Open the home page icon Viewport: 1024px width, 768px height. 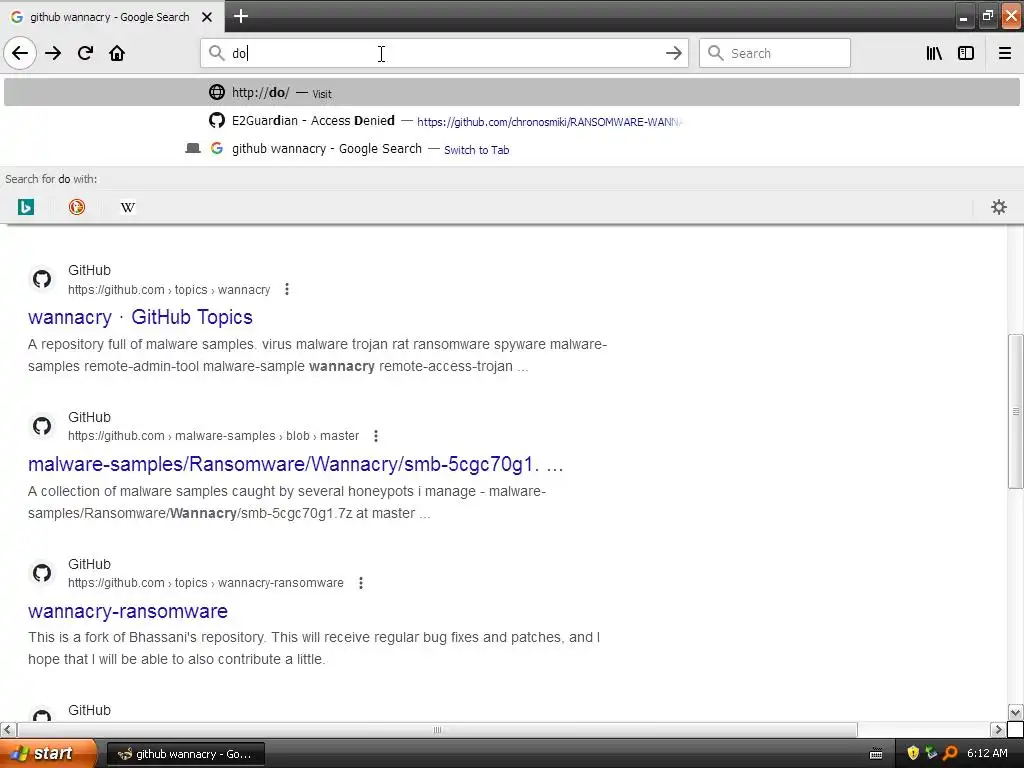[117, 53]
